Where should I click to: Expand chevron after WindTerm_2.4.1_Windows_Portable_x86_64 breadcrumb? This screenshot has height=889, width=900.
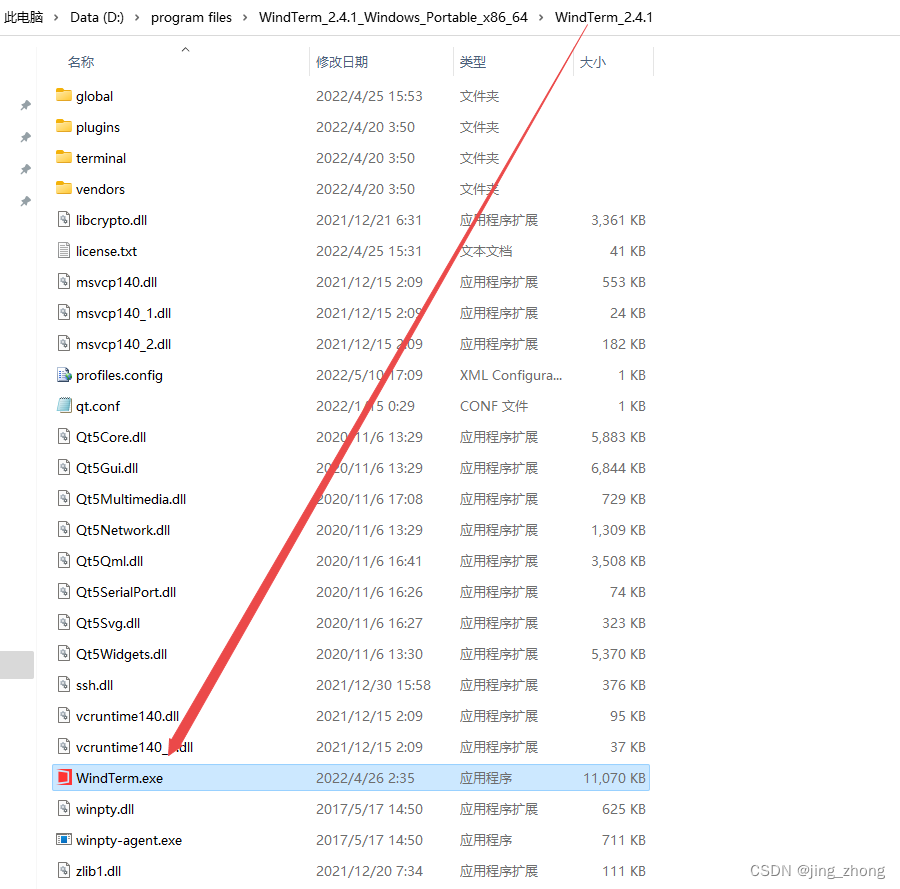[x=541, y=18]
